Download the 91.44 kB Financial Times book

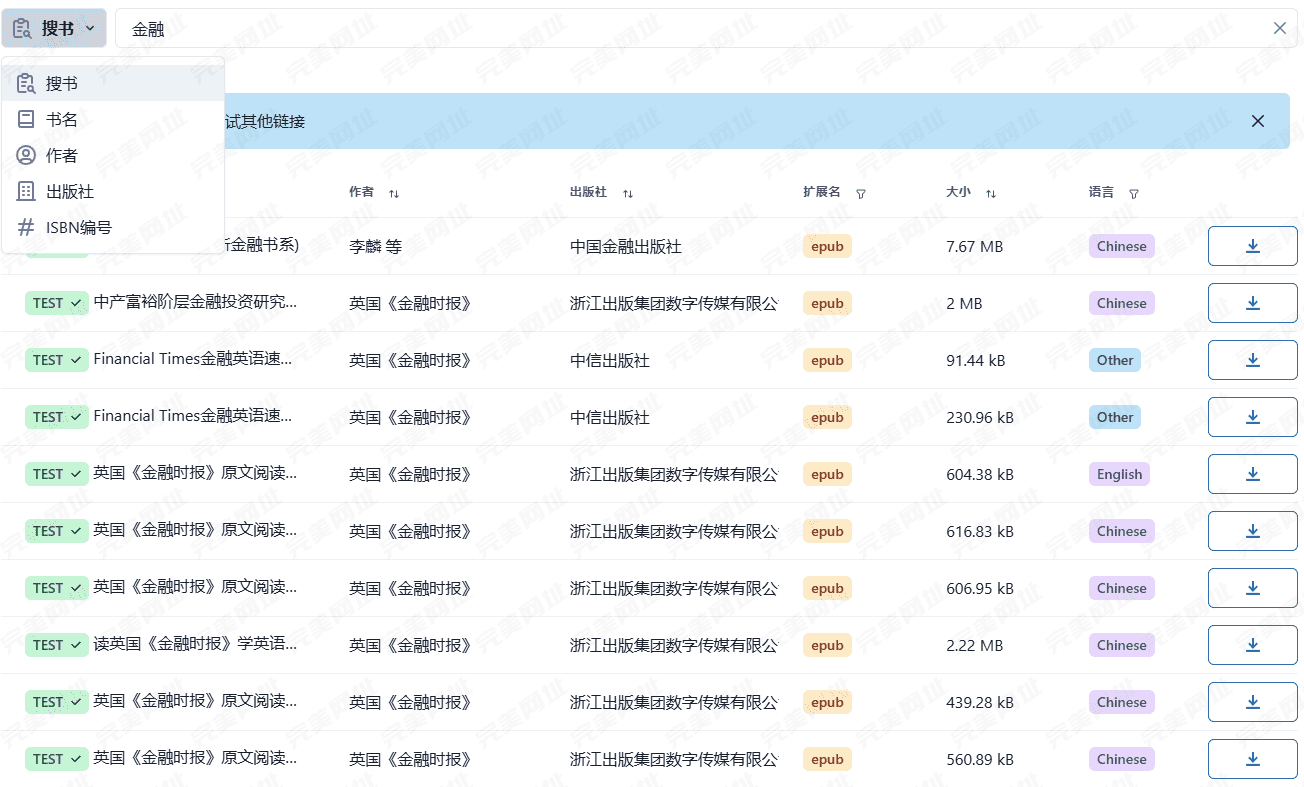[1253, 360]
